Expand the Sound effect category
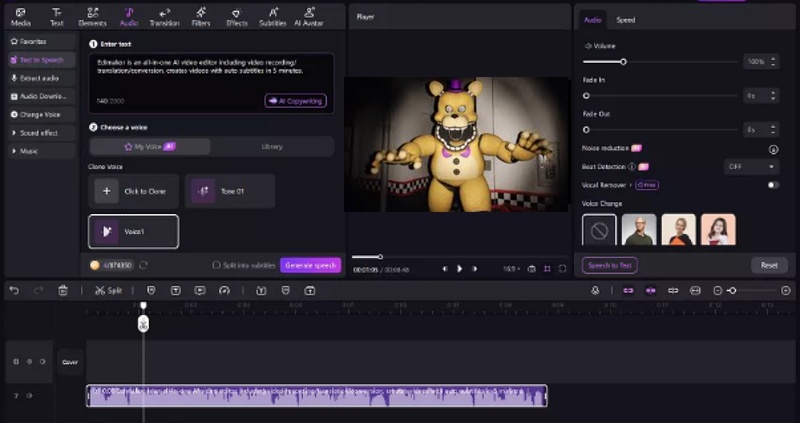Image resolution: width=800 pixels, height=423 pixels. [41, 133]
